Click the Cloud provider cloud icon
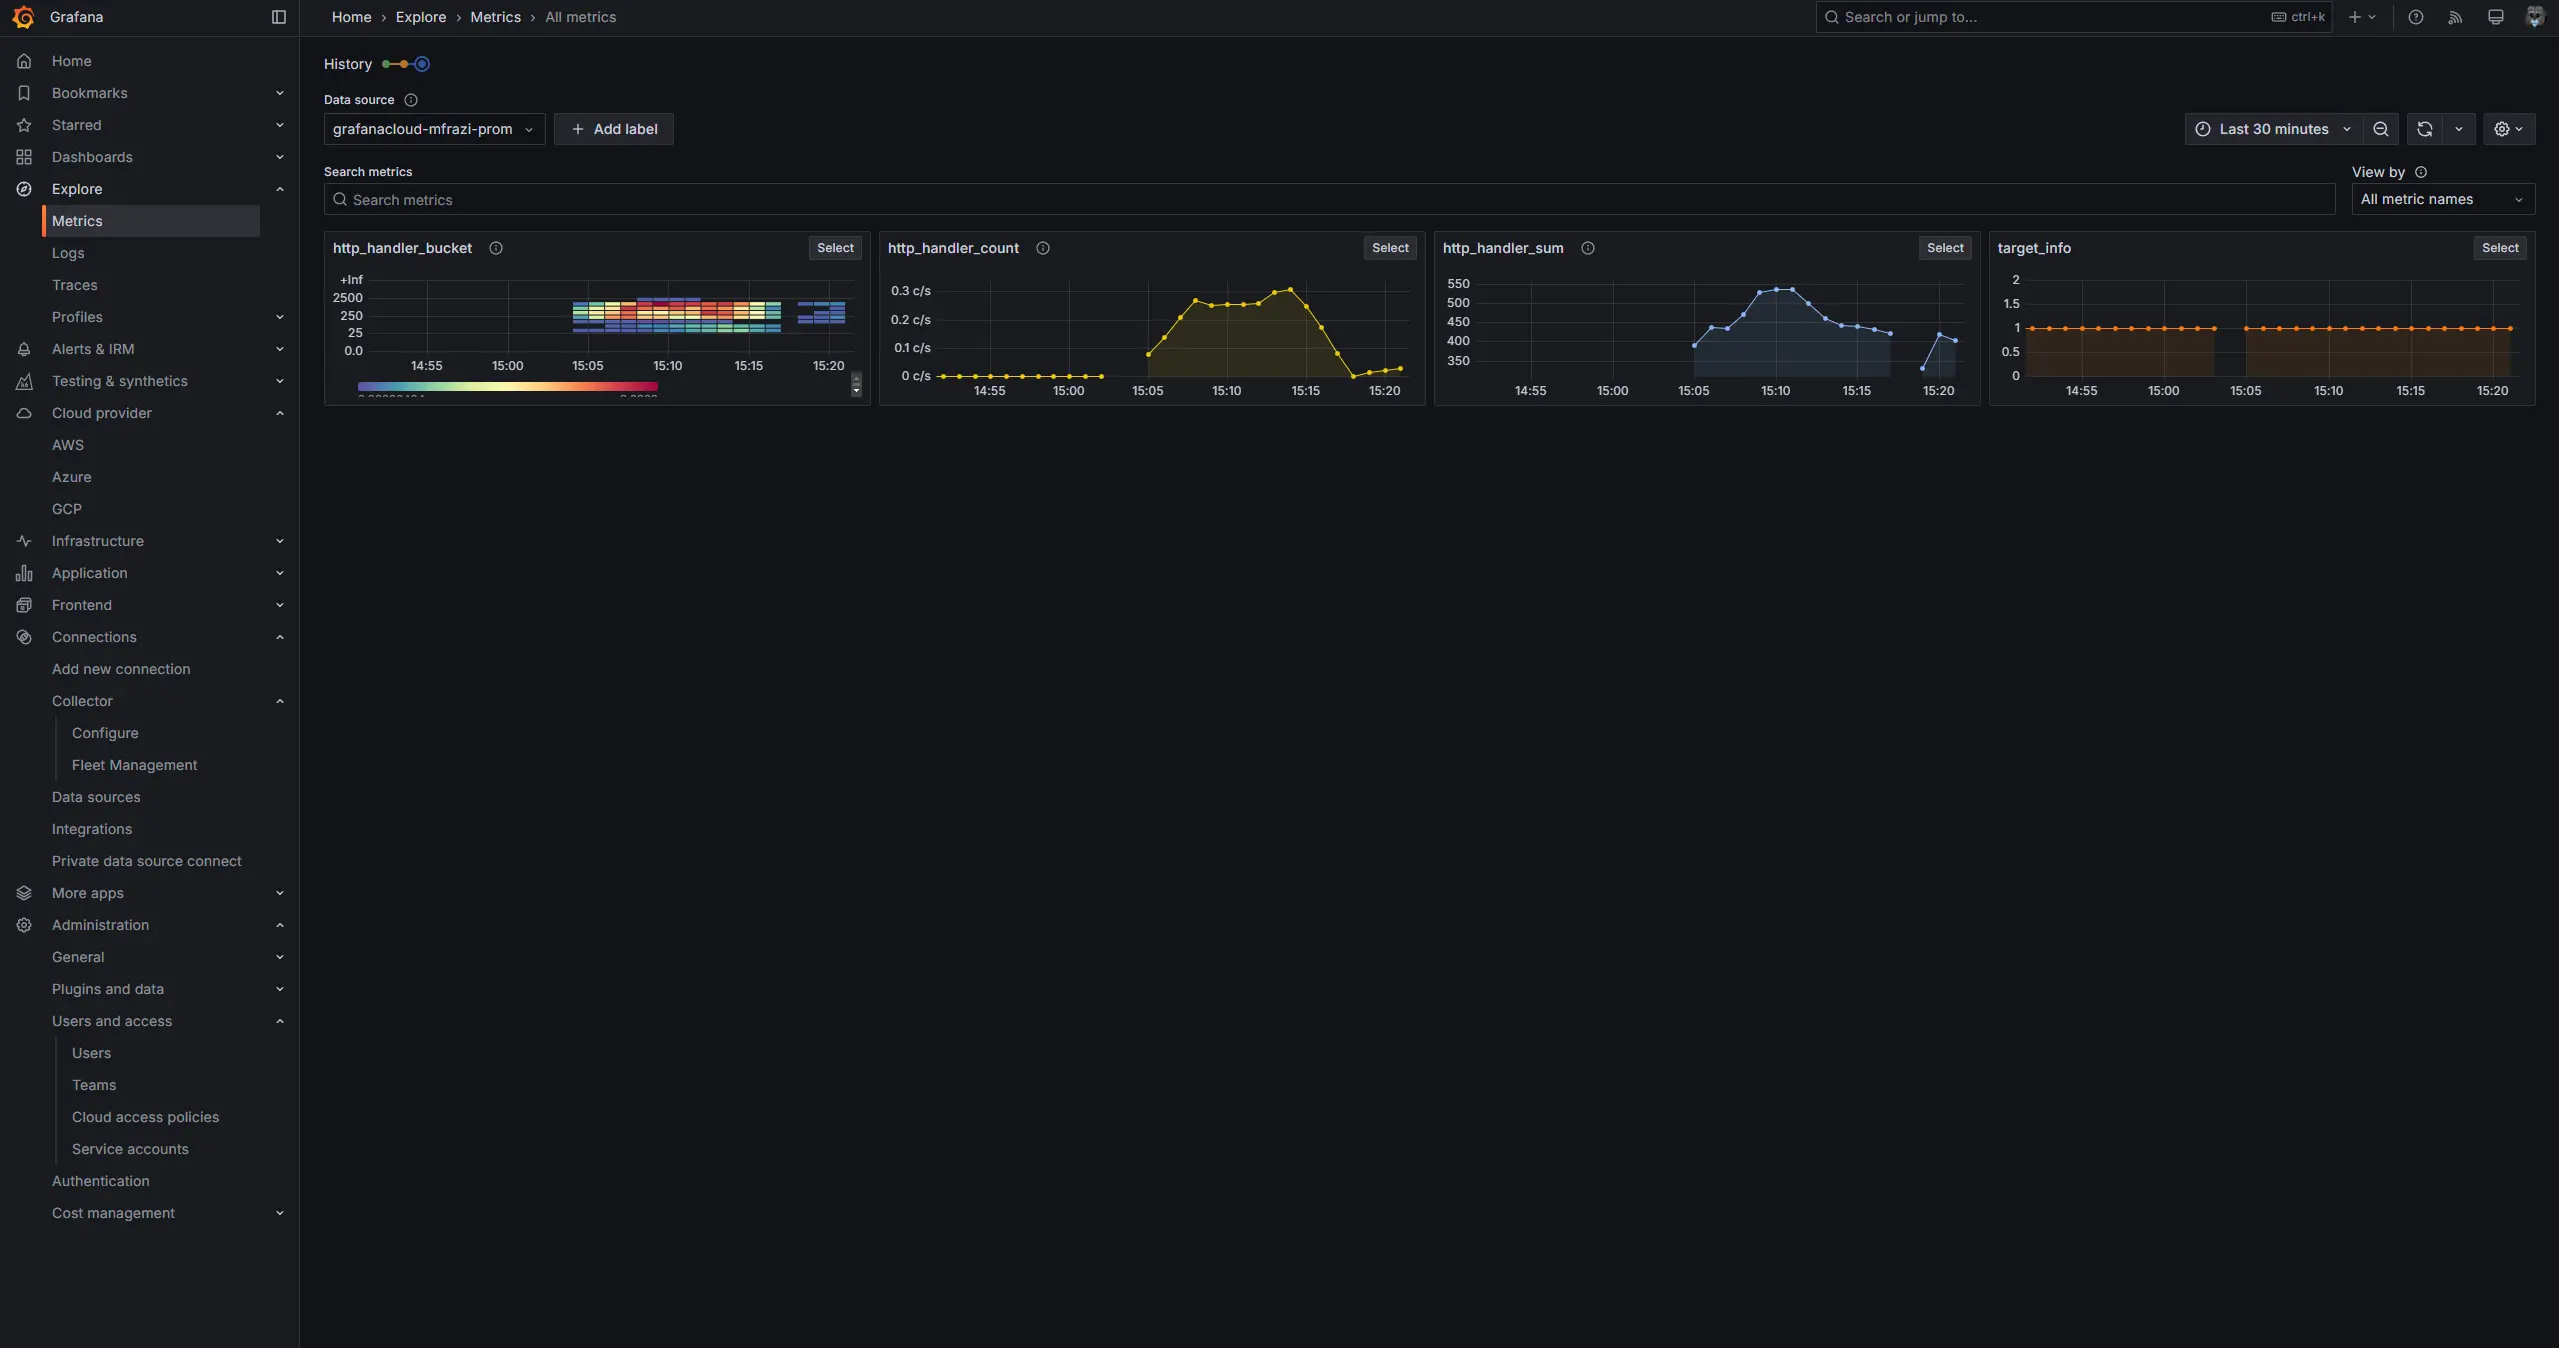Screen dimensions: 2559x1348 (x=24, y=413)
